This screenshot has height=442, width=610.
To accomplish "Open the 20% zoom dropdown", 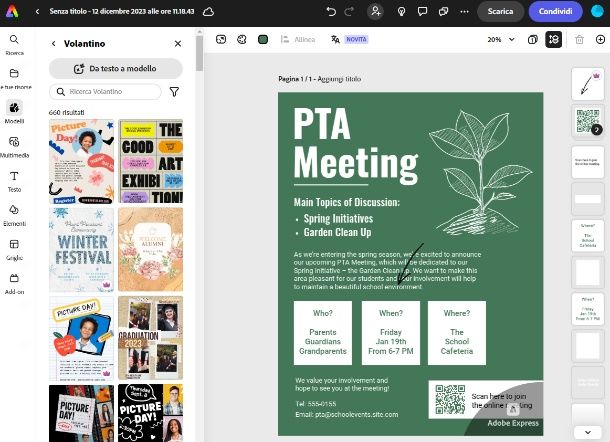I will pyautogui.click(x=501, y=39).
